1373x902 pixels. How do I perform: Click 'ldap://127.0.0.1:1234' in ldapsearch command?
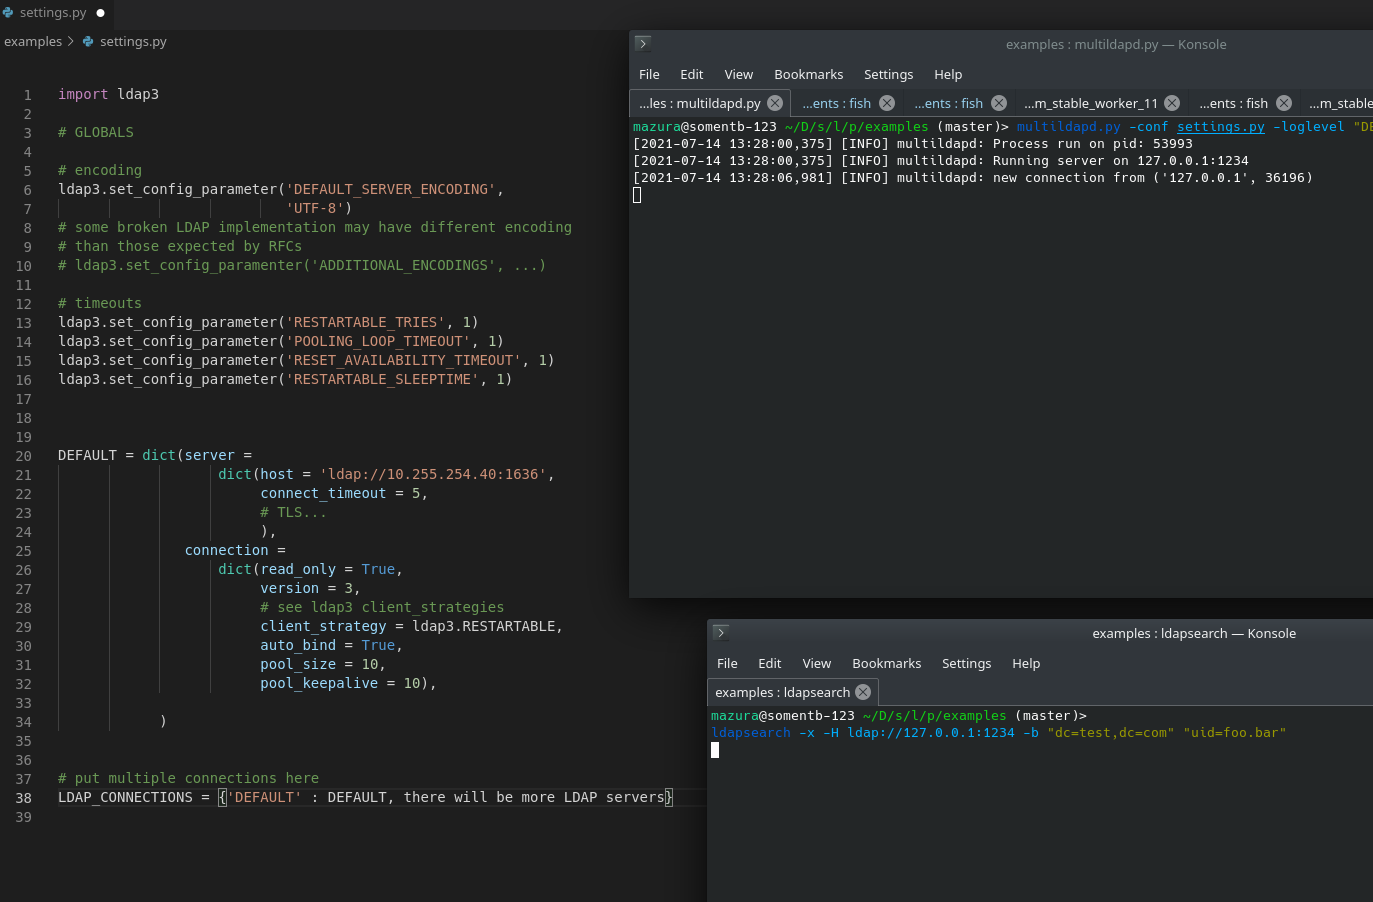[931, 733]
